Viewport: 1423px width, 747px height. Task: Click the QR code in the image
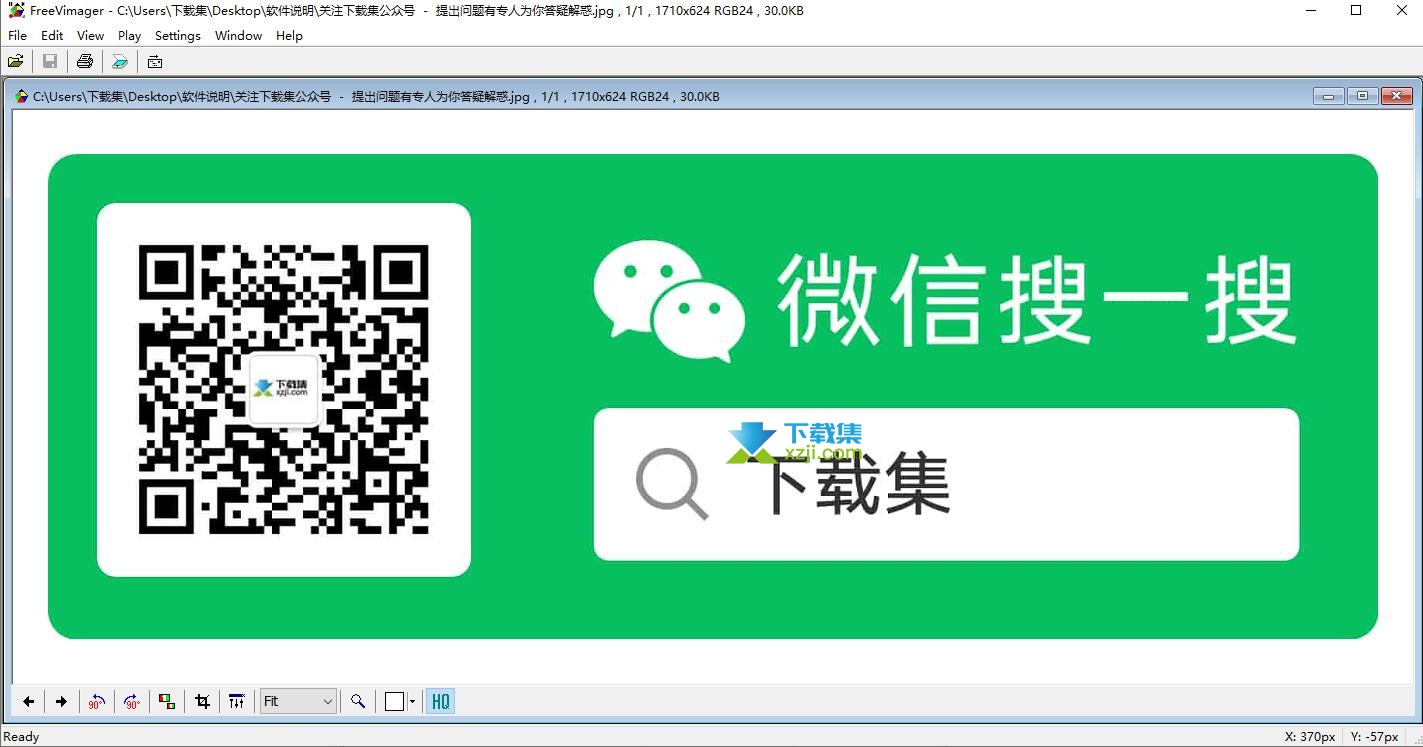point(283,389)
